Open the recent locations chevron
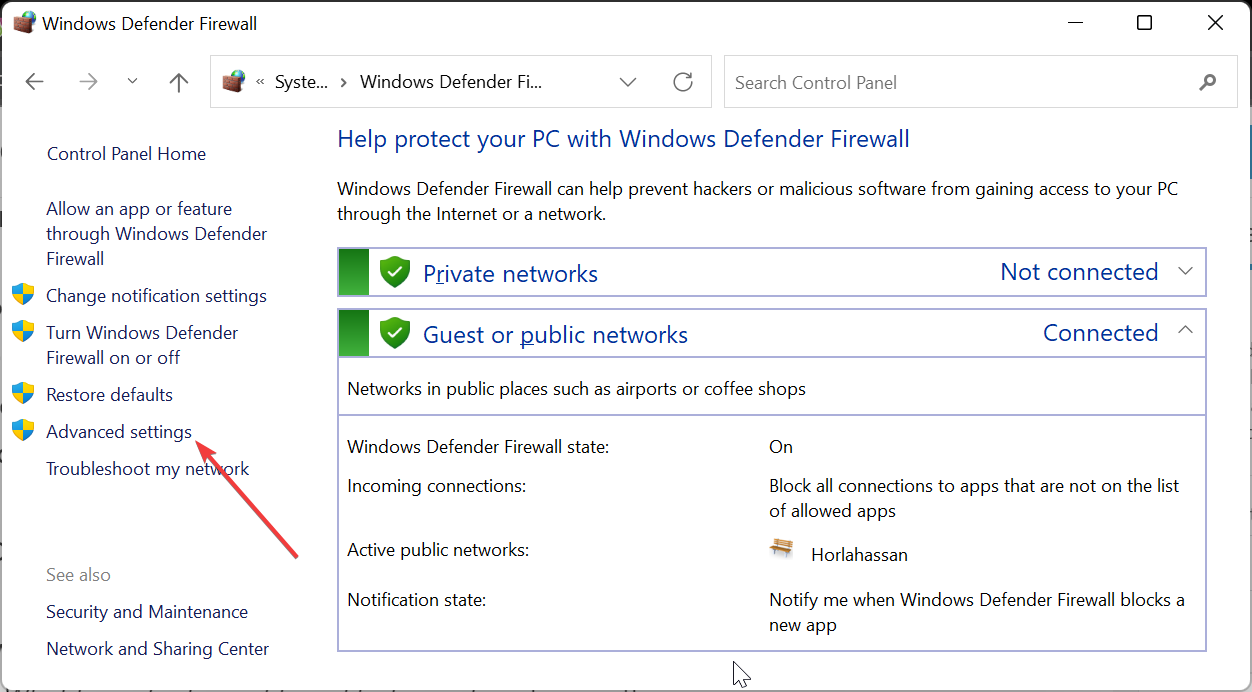 133,82
